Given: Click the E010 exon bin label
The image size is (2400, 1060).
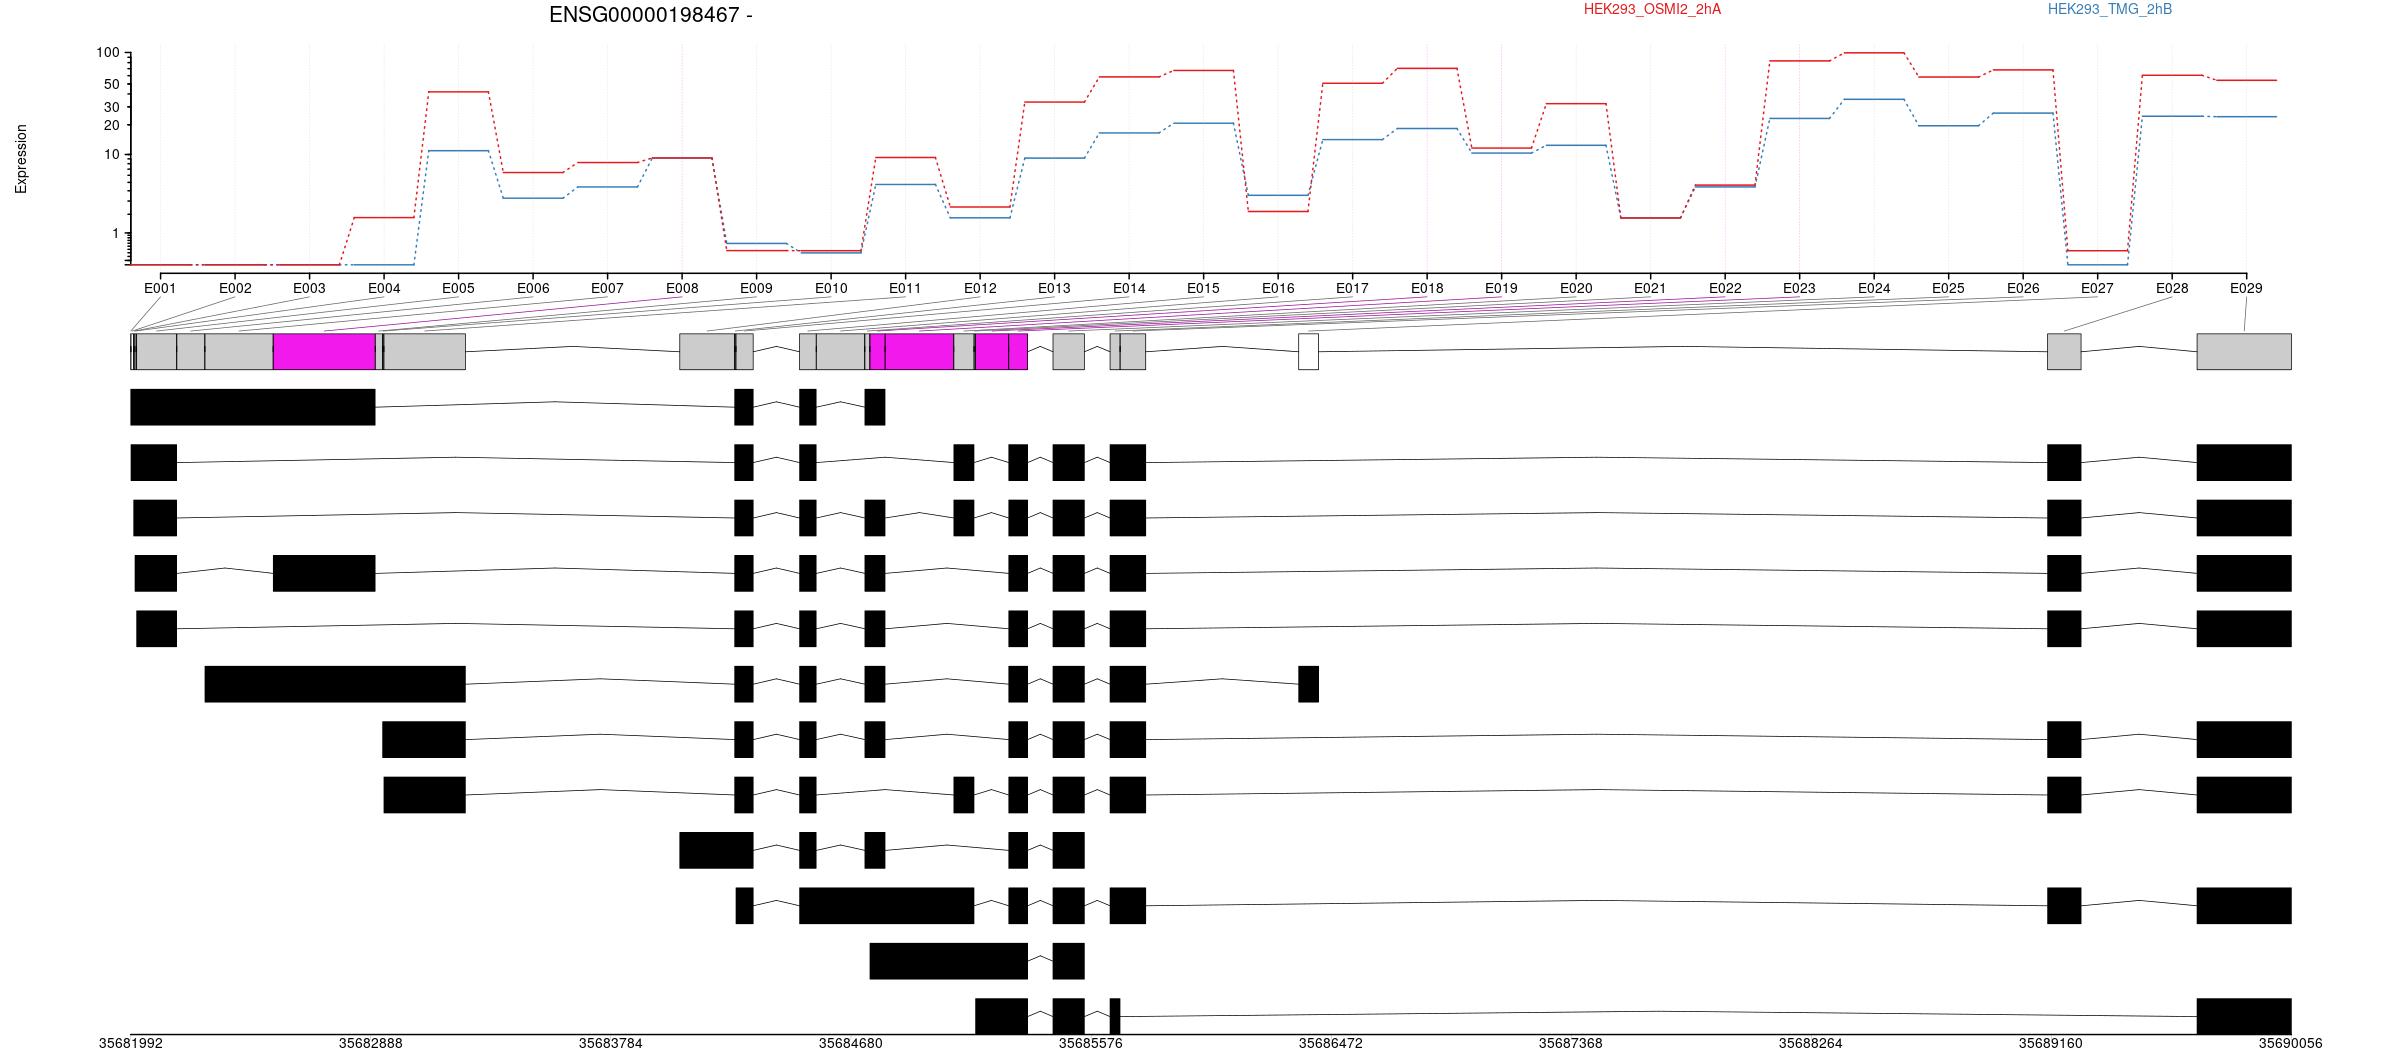Looking at the screenshot, I should pyautogui.click(x=831, y=288).
